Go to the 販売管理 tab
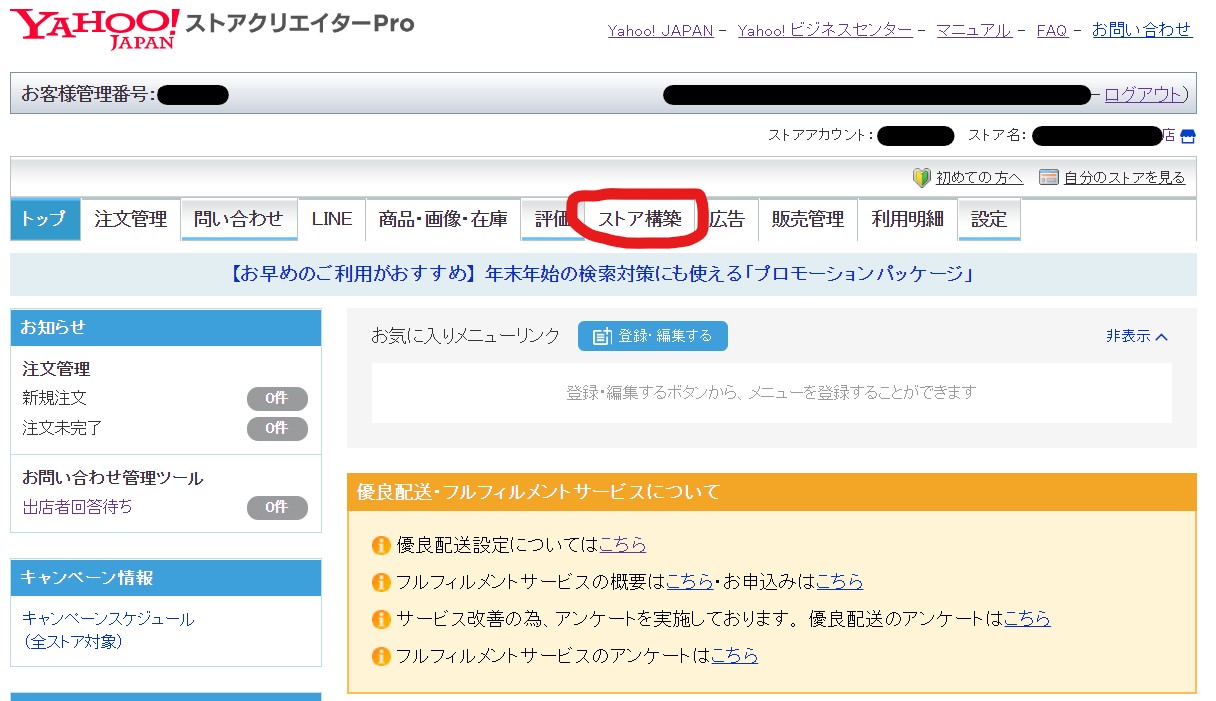 click(x=807, y=219)
